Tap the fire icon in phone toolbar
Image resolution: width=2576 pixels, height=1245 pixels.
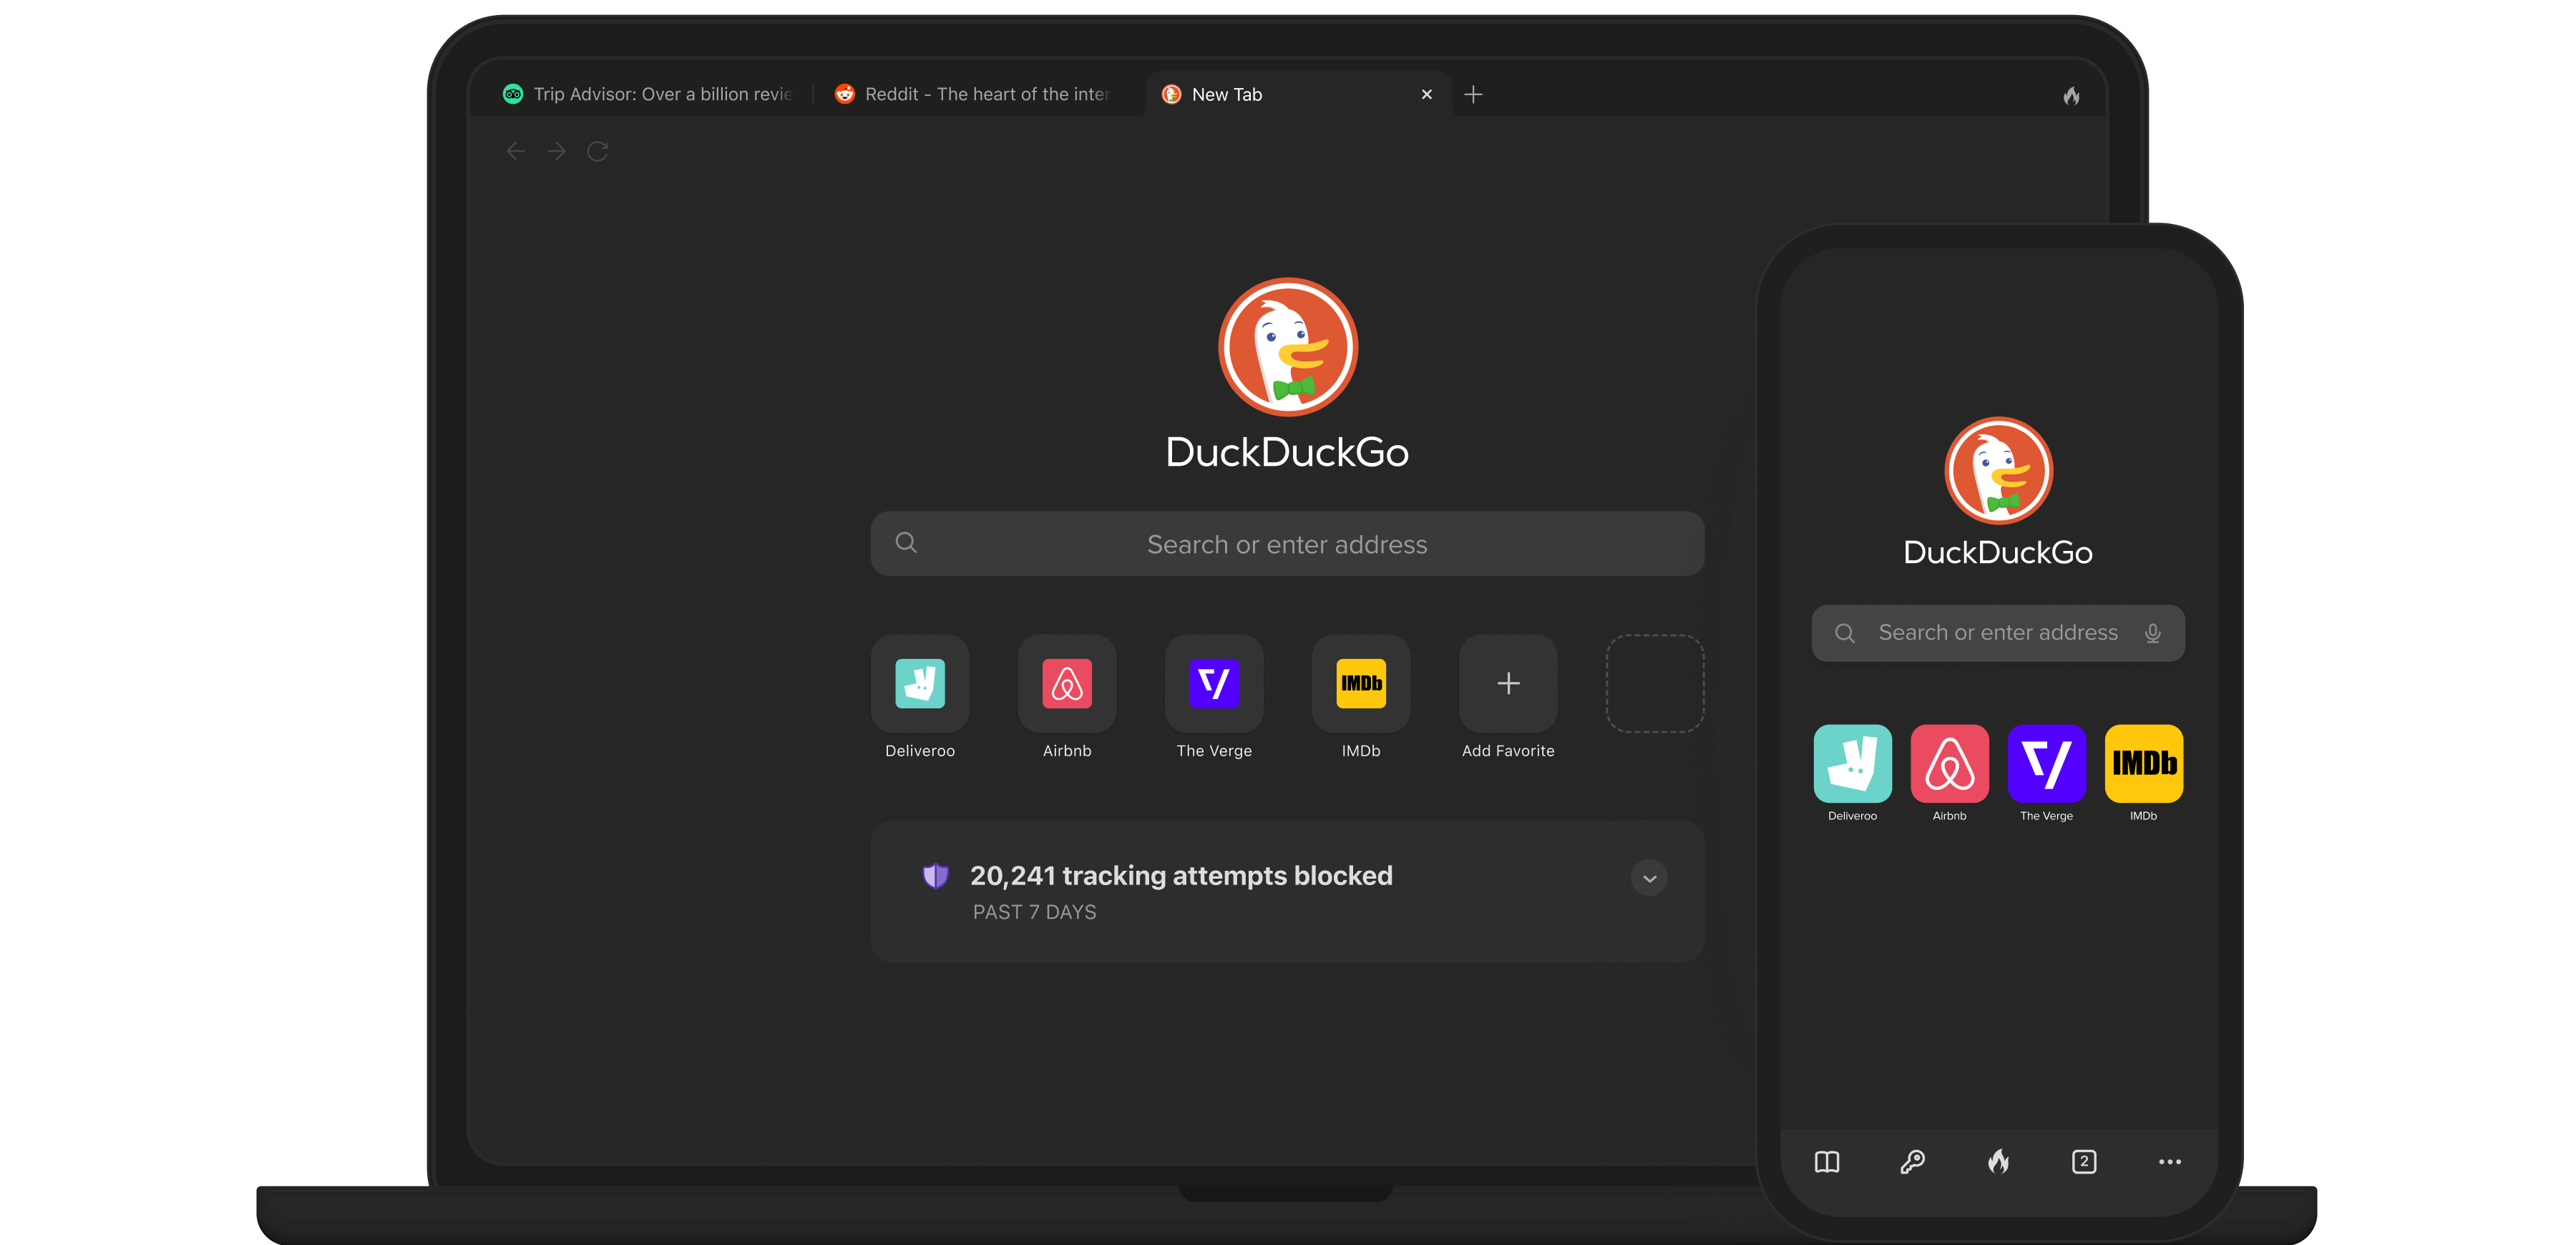[1998, 1161]
